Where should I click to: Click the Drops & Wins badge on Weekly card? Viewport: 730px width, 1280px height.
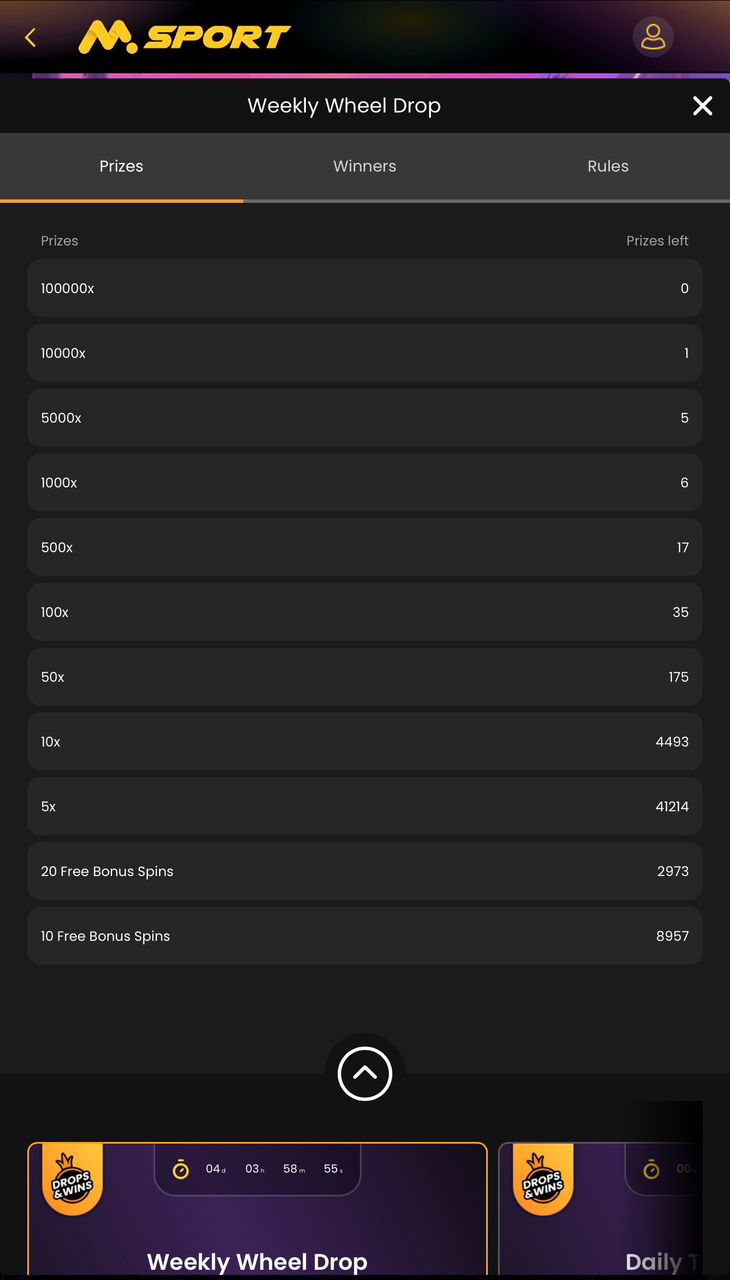(x=72, y=1182)
